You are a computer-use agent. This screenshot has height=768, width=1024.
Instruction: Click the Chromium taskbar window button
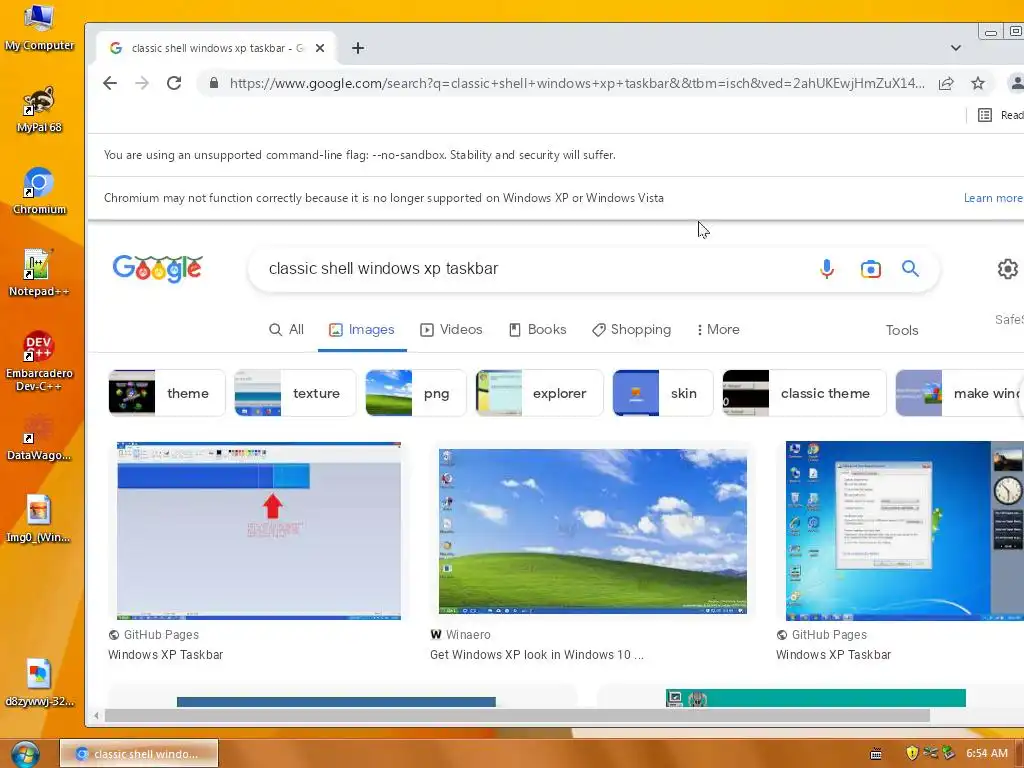click(x=139, y=754)
